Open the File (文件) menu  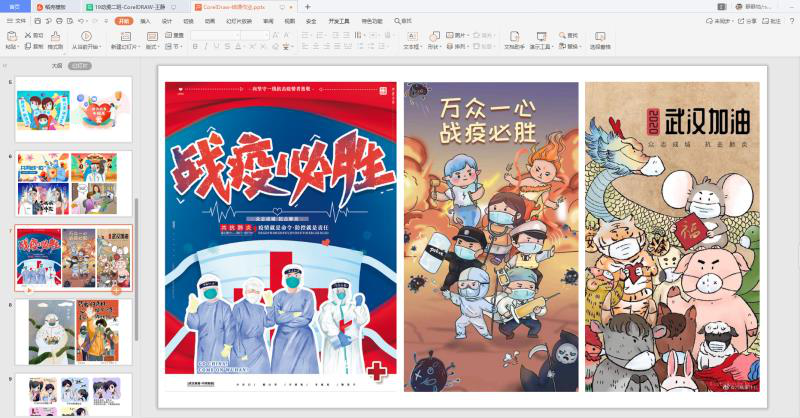(17, 21)
